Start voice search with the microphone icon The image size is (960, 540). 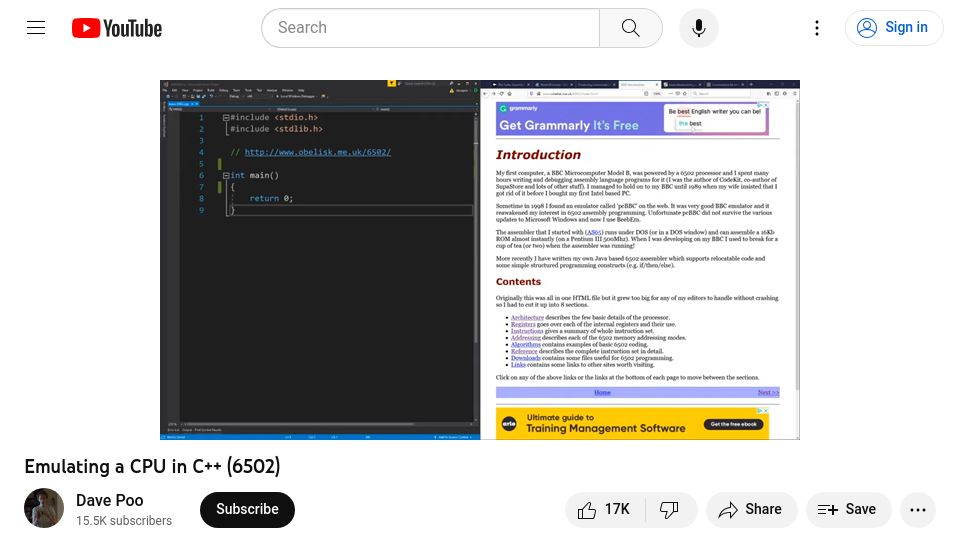[x=699, y=28]
